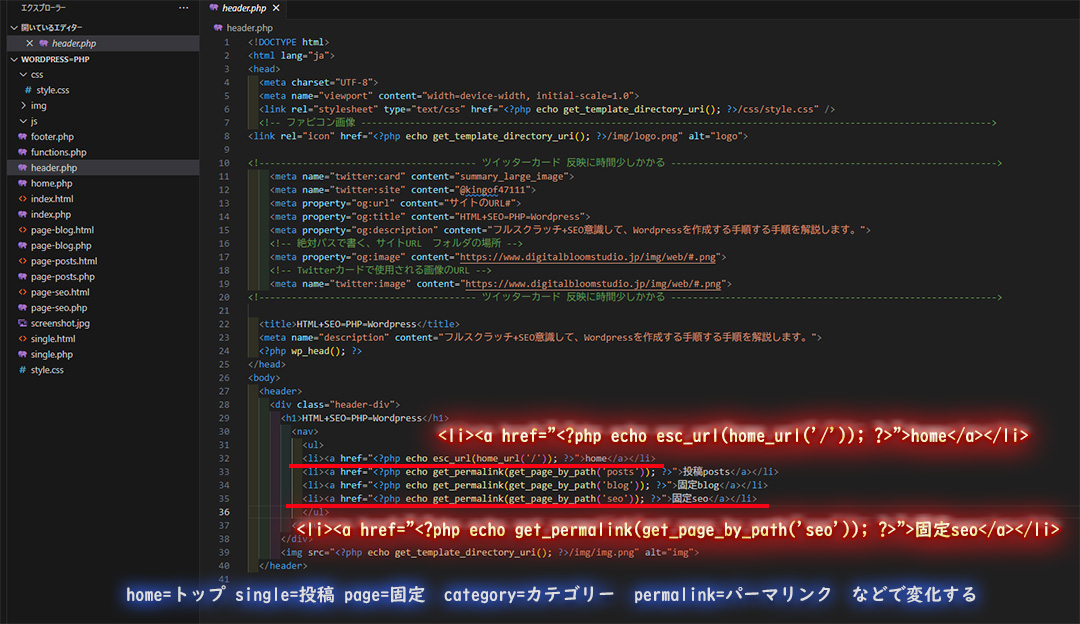
Task: Click the 固定blog list item code line
Action: [535, 486]
